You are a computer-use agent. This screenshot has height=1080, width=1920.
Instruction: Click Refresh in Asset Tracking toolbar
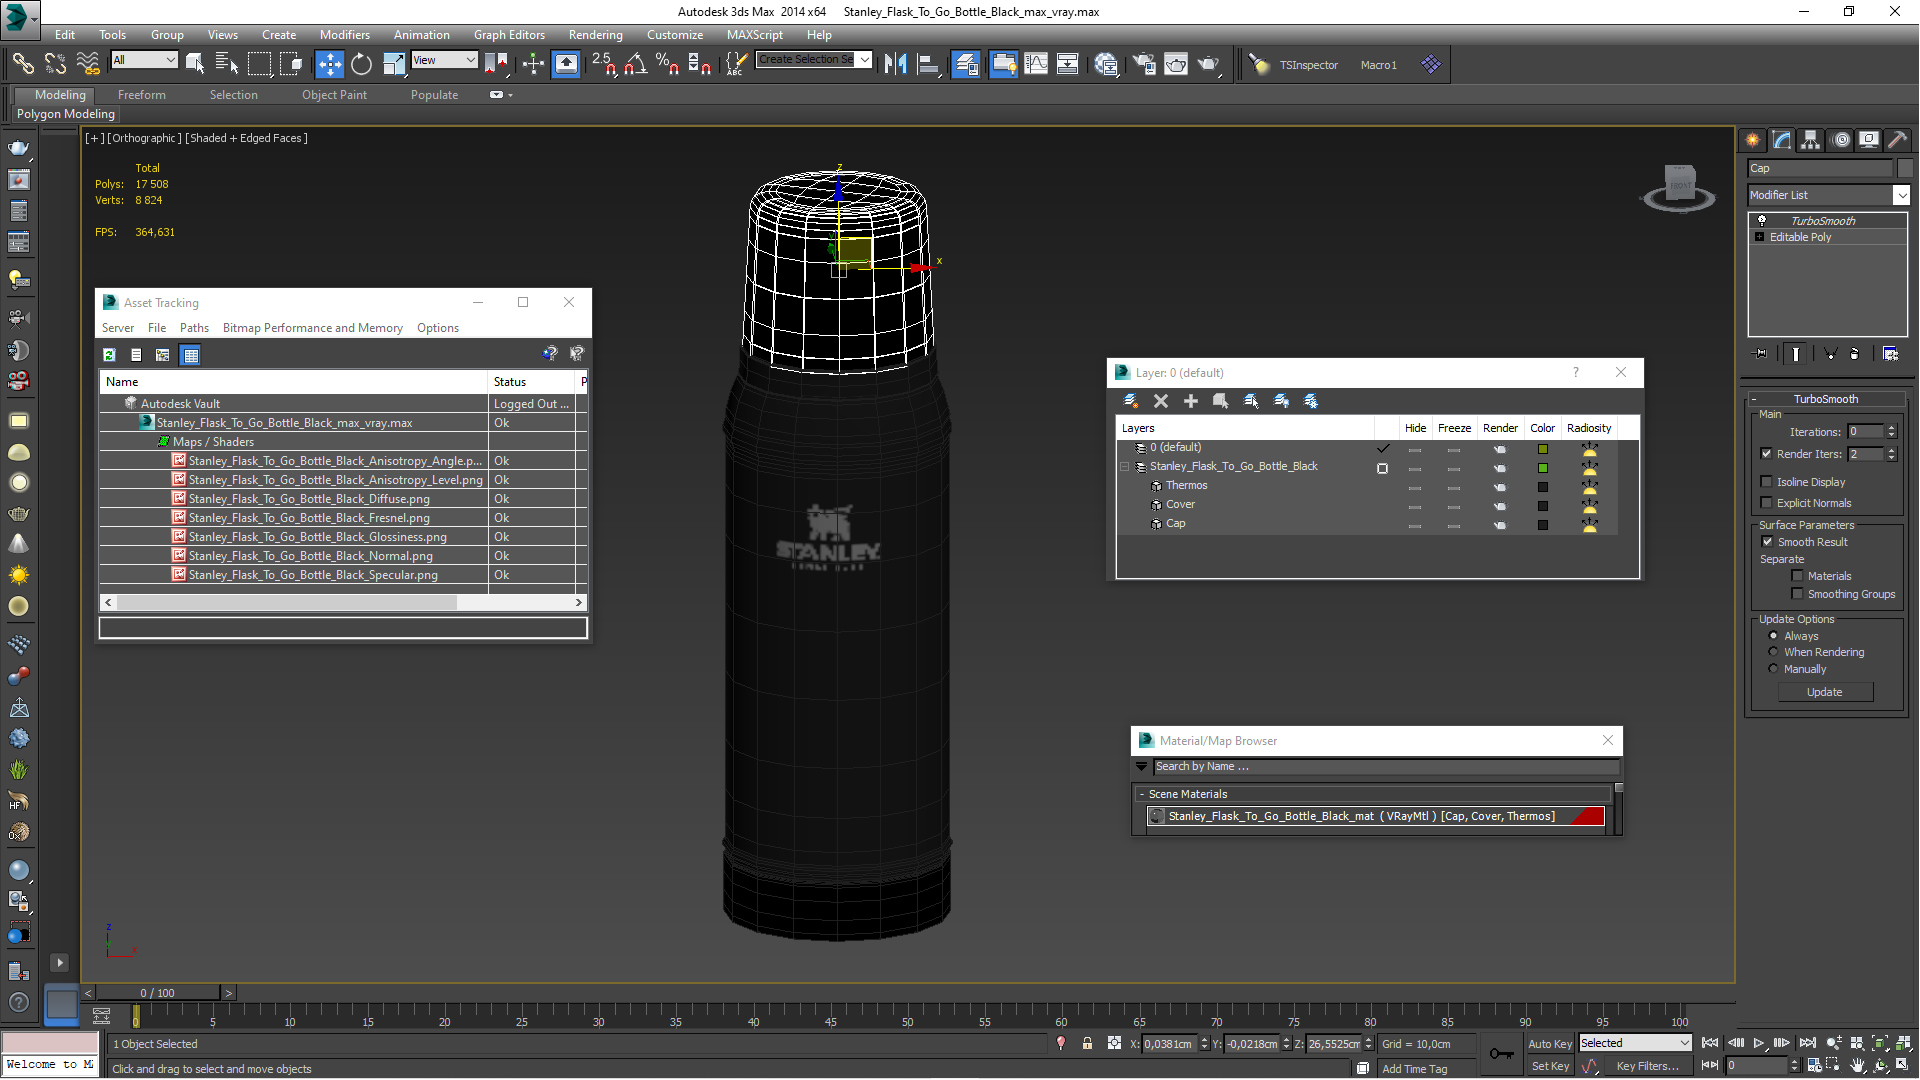coord(109,355)
